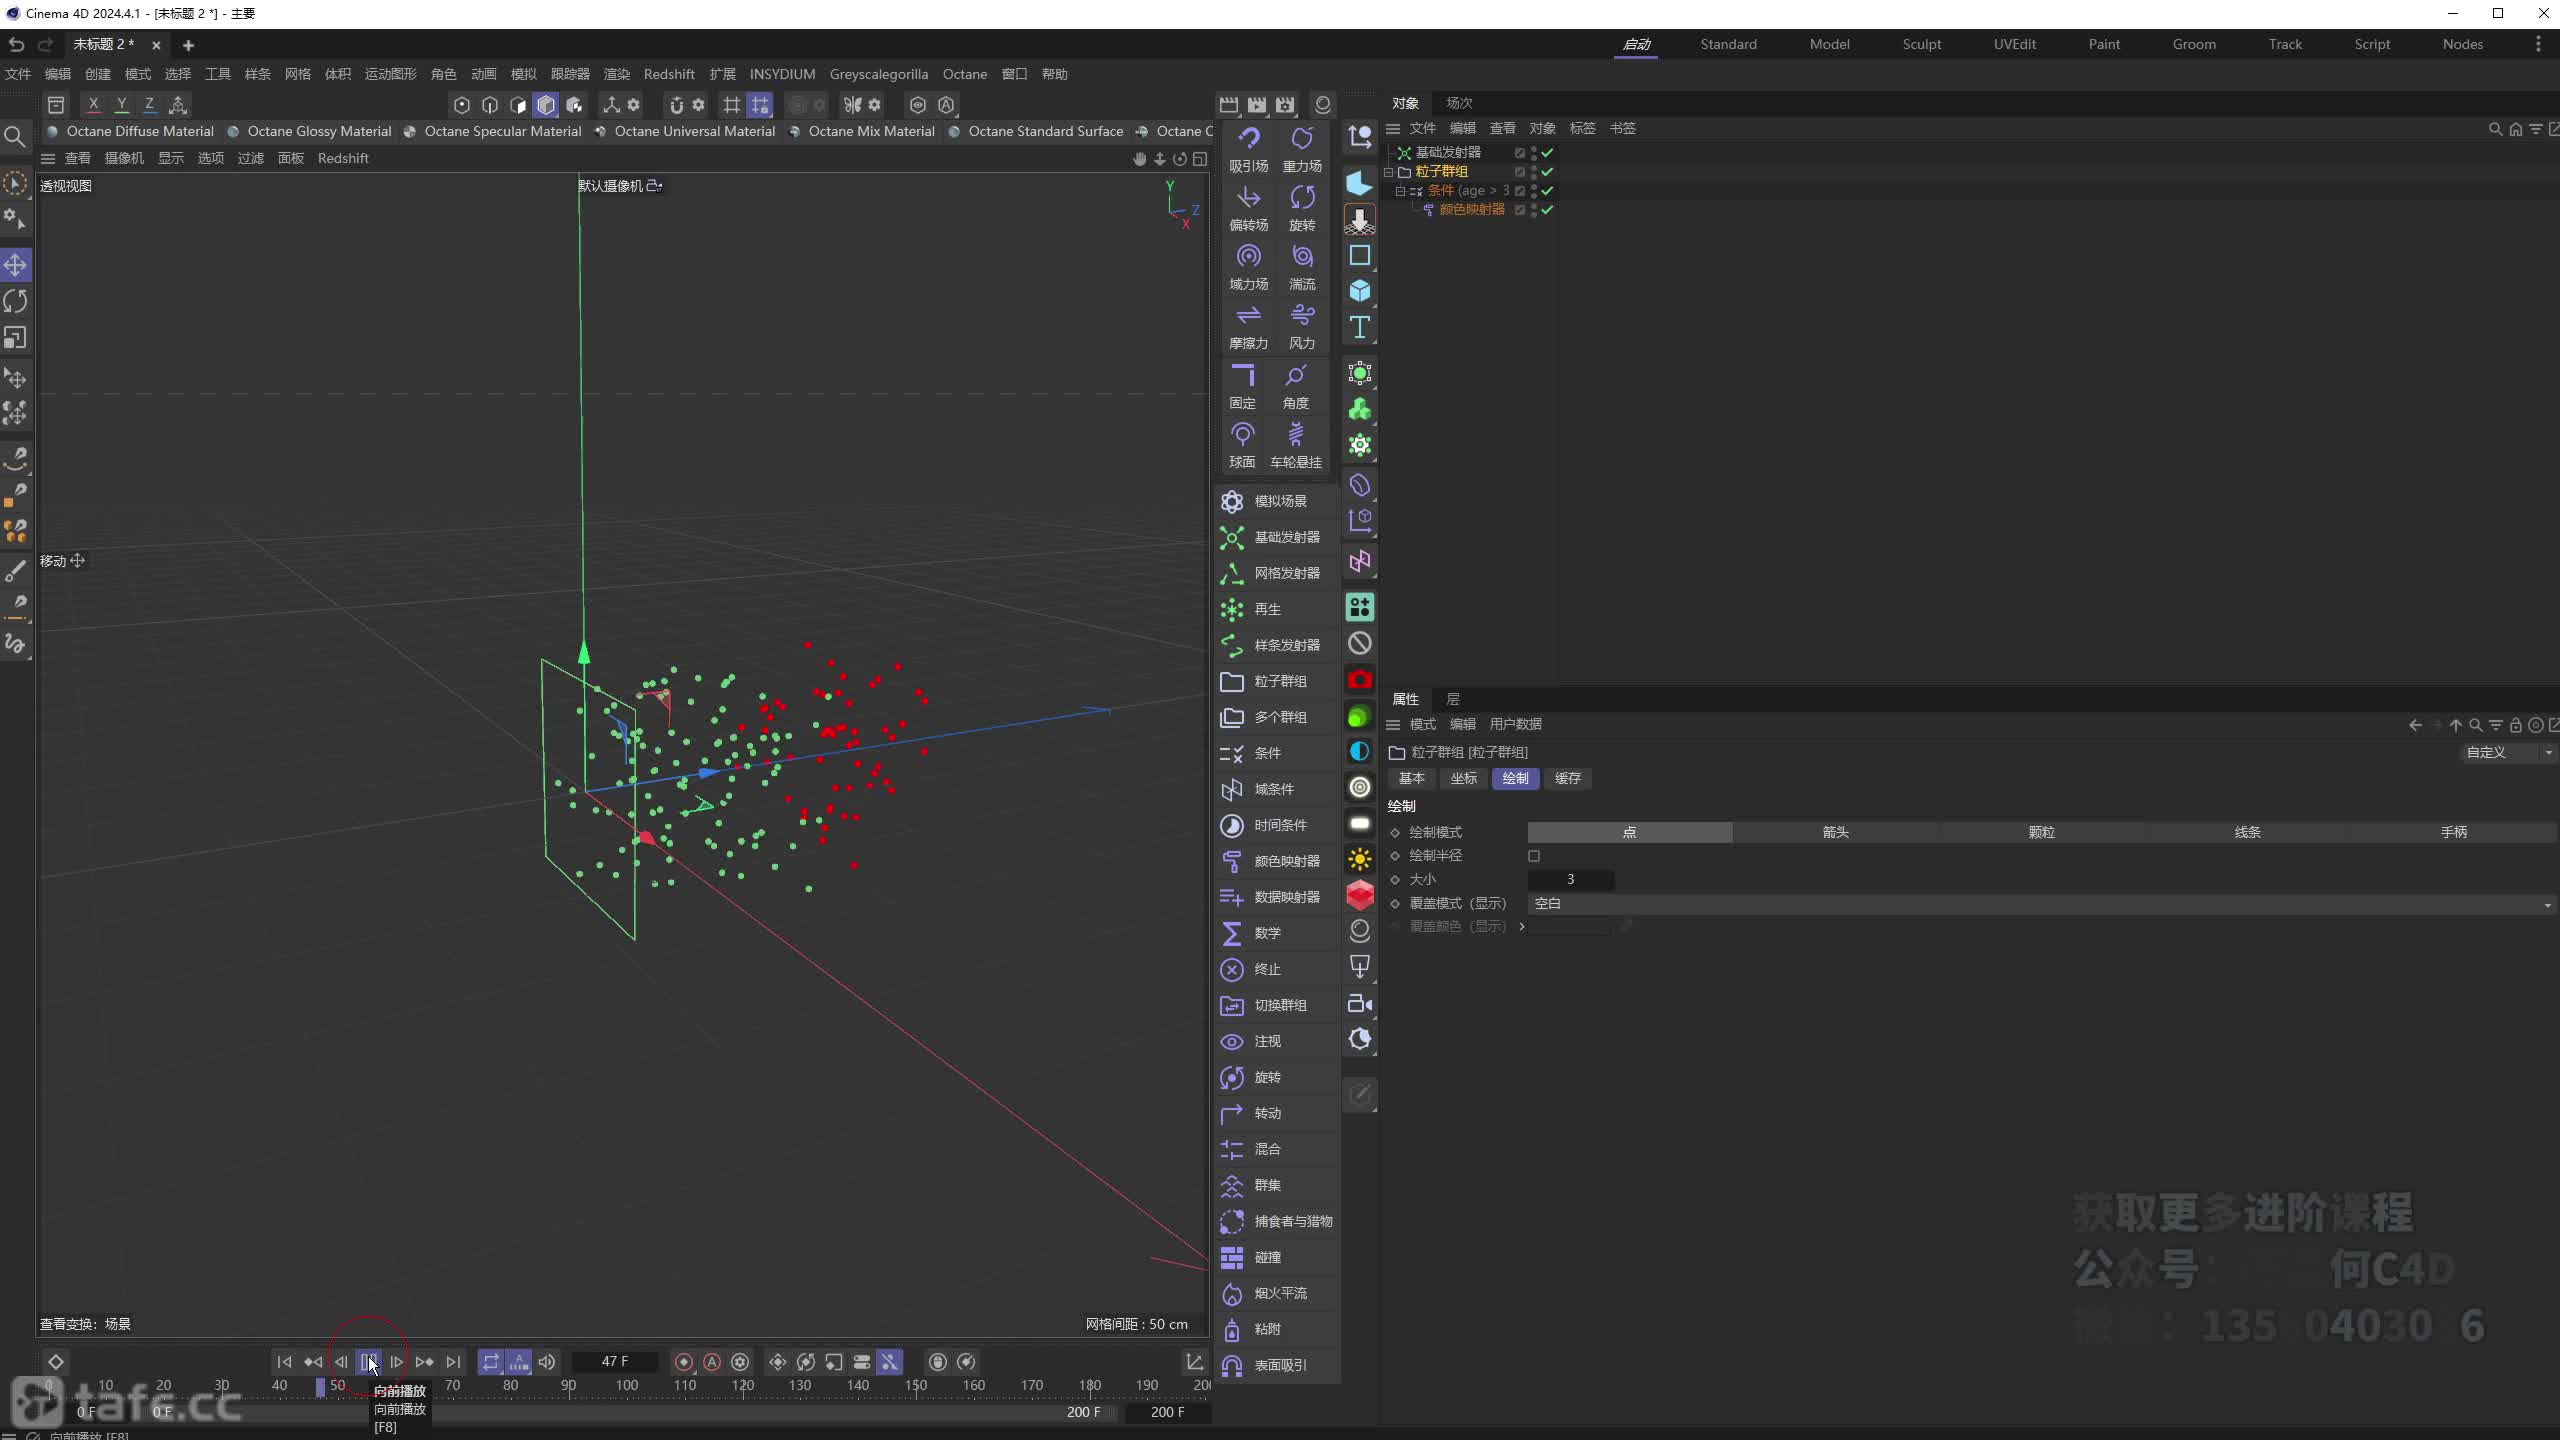
Task: Click the 偏转场 deflector force icon
Action: tap(1248, 198)
